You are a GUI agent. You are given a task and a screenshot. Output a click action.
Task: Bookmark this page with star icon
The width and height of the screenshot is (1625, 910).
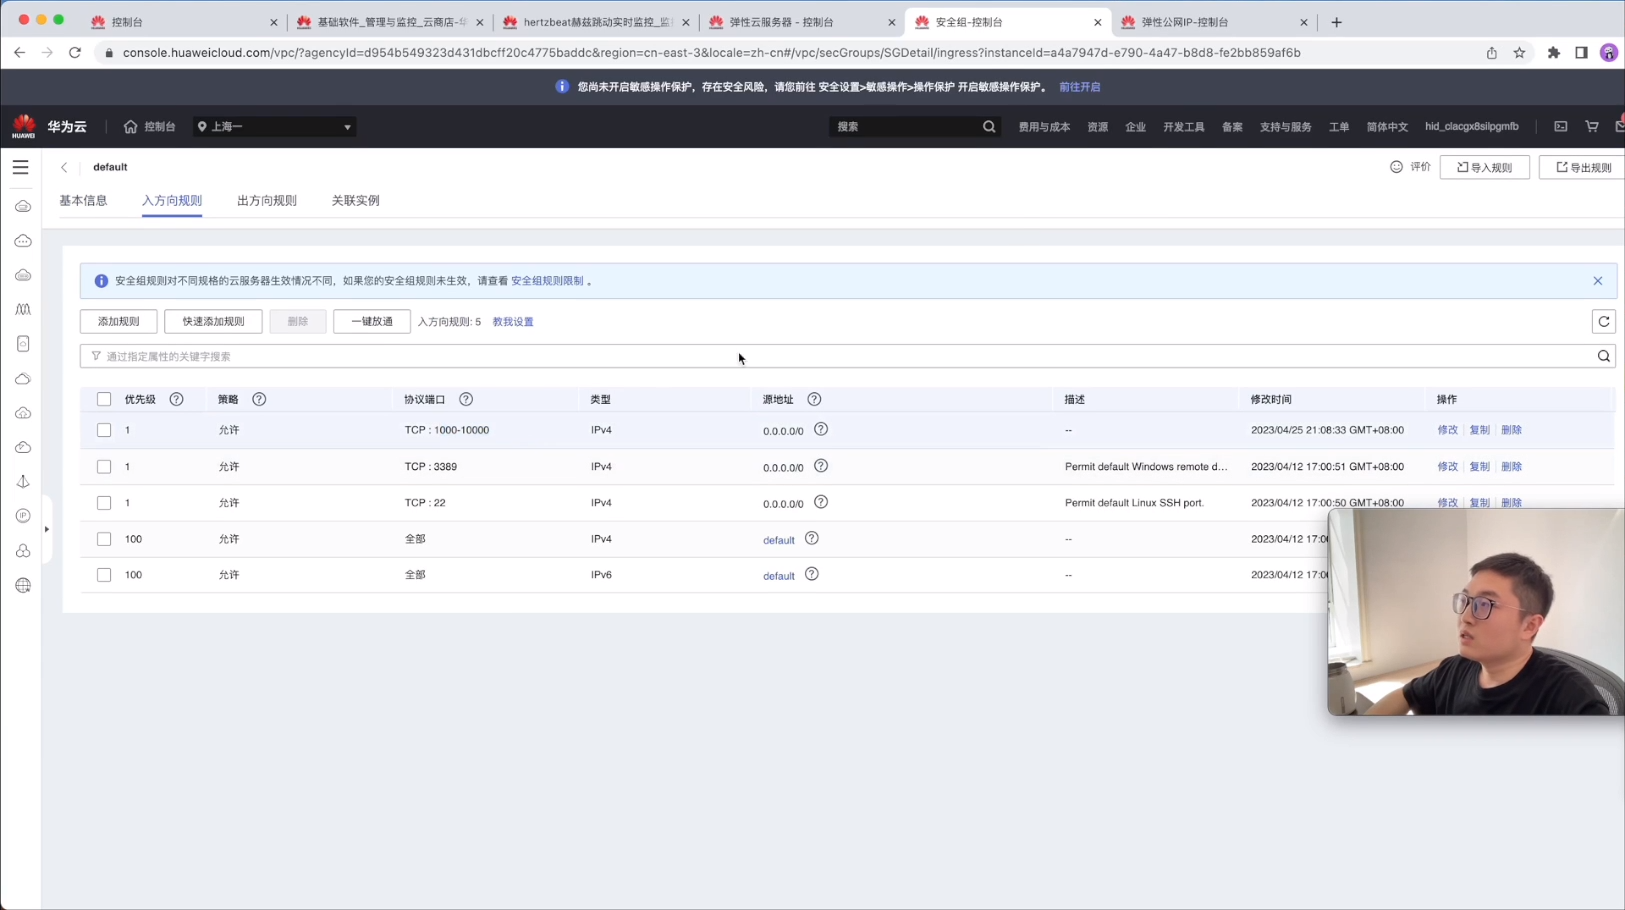coord(1519,53)
